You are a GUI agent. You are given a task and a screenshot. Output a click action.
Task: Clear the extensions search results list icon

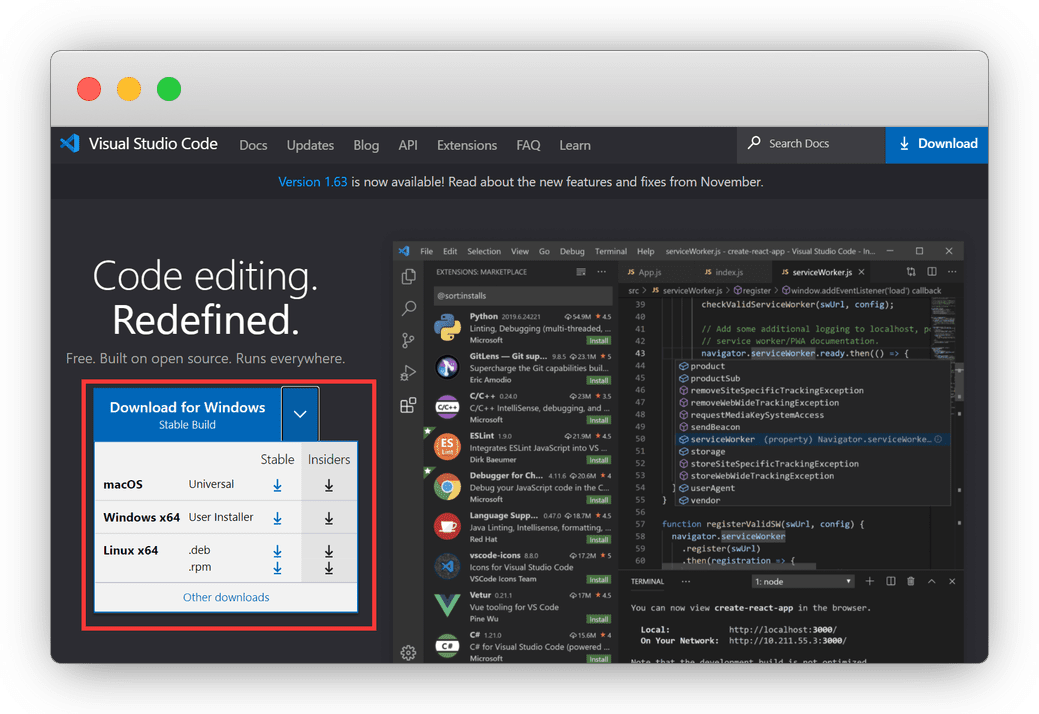(x=581, y=272)
